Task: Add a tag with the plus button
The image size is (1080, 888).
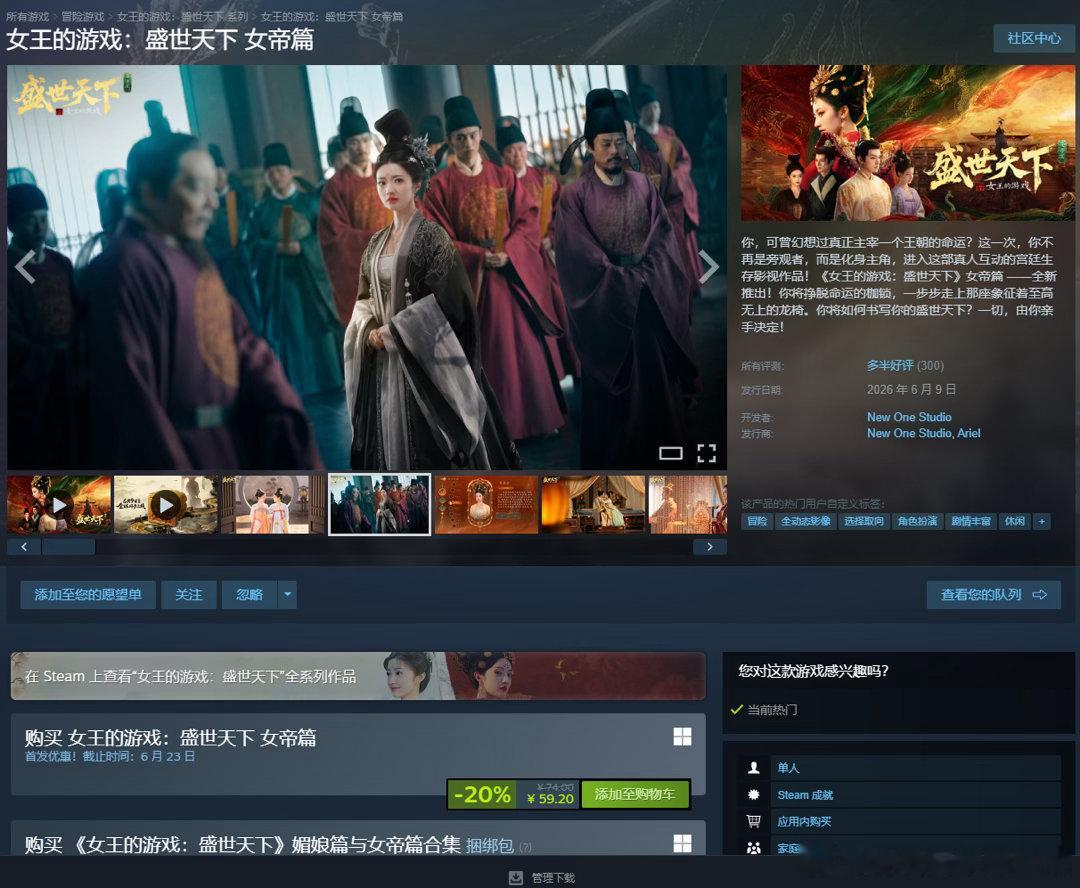Action: point(1041,521)
